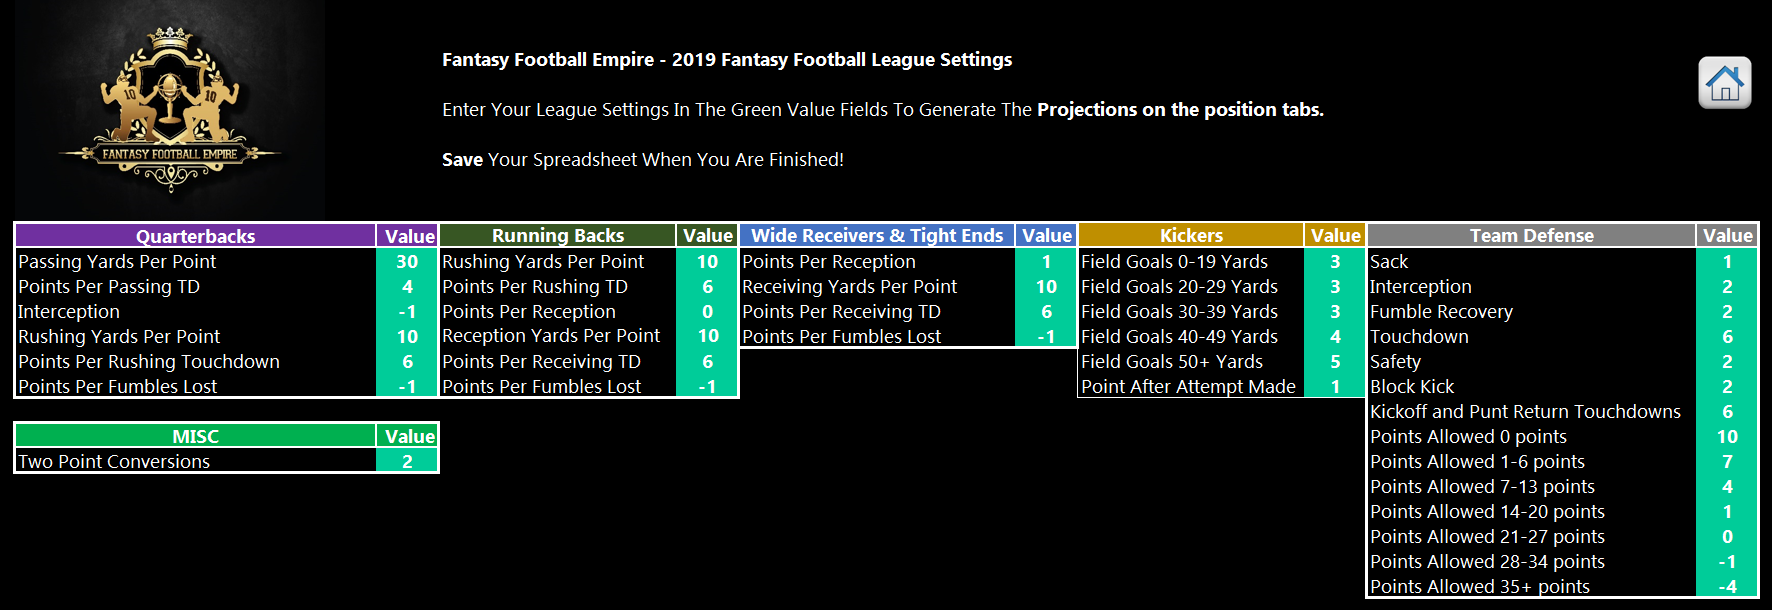Click Rushing Backs Points Per Reception value
The height and width of the screenshot is (610, 1772).
click(707, 311)
